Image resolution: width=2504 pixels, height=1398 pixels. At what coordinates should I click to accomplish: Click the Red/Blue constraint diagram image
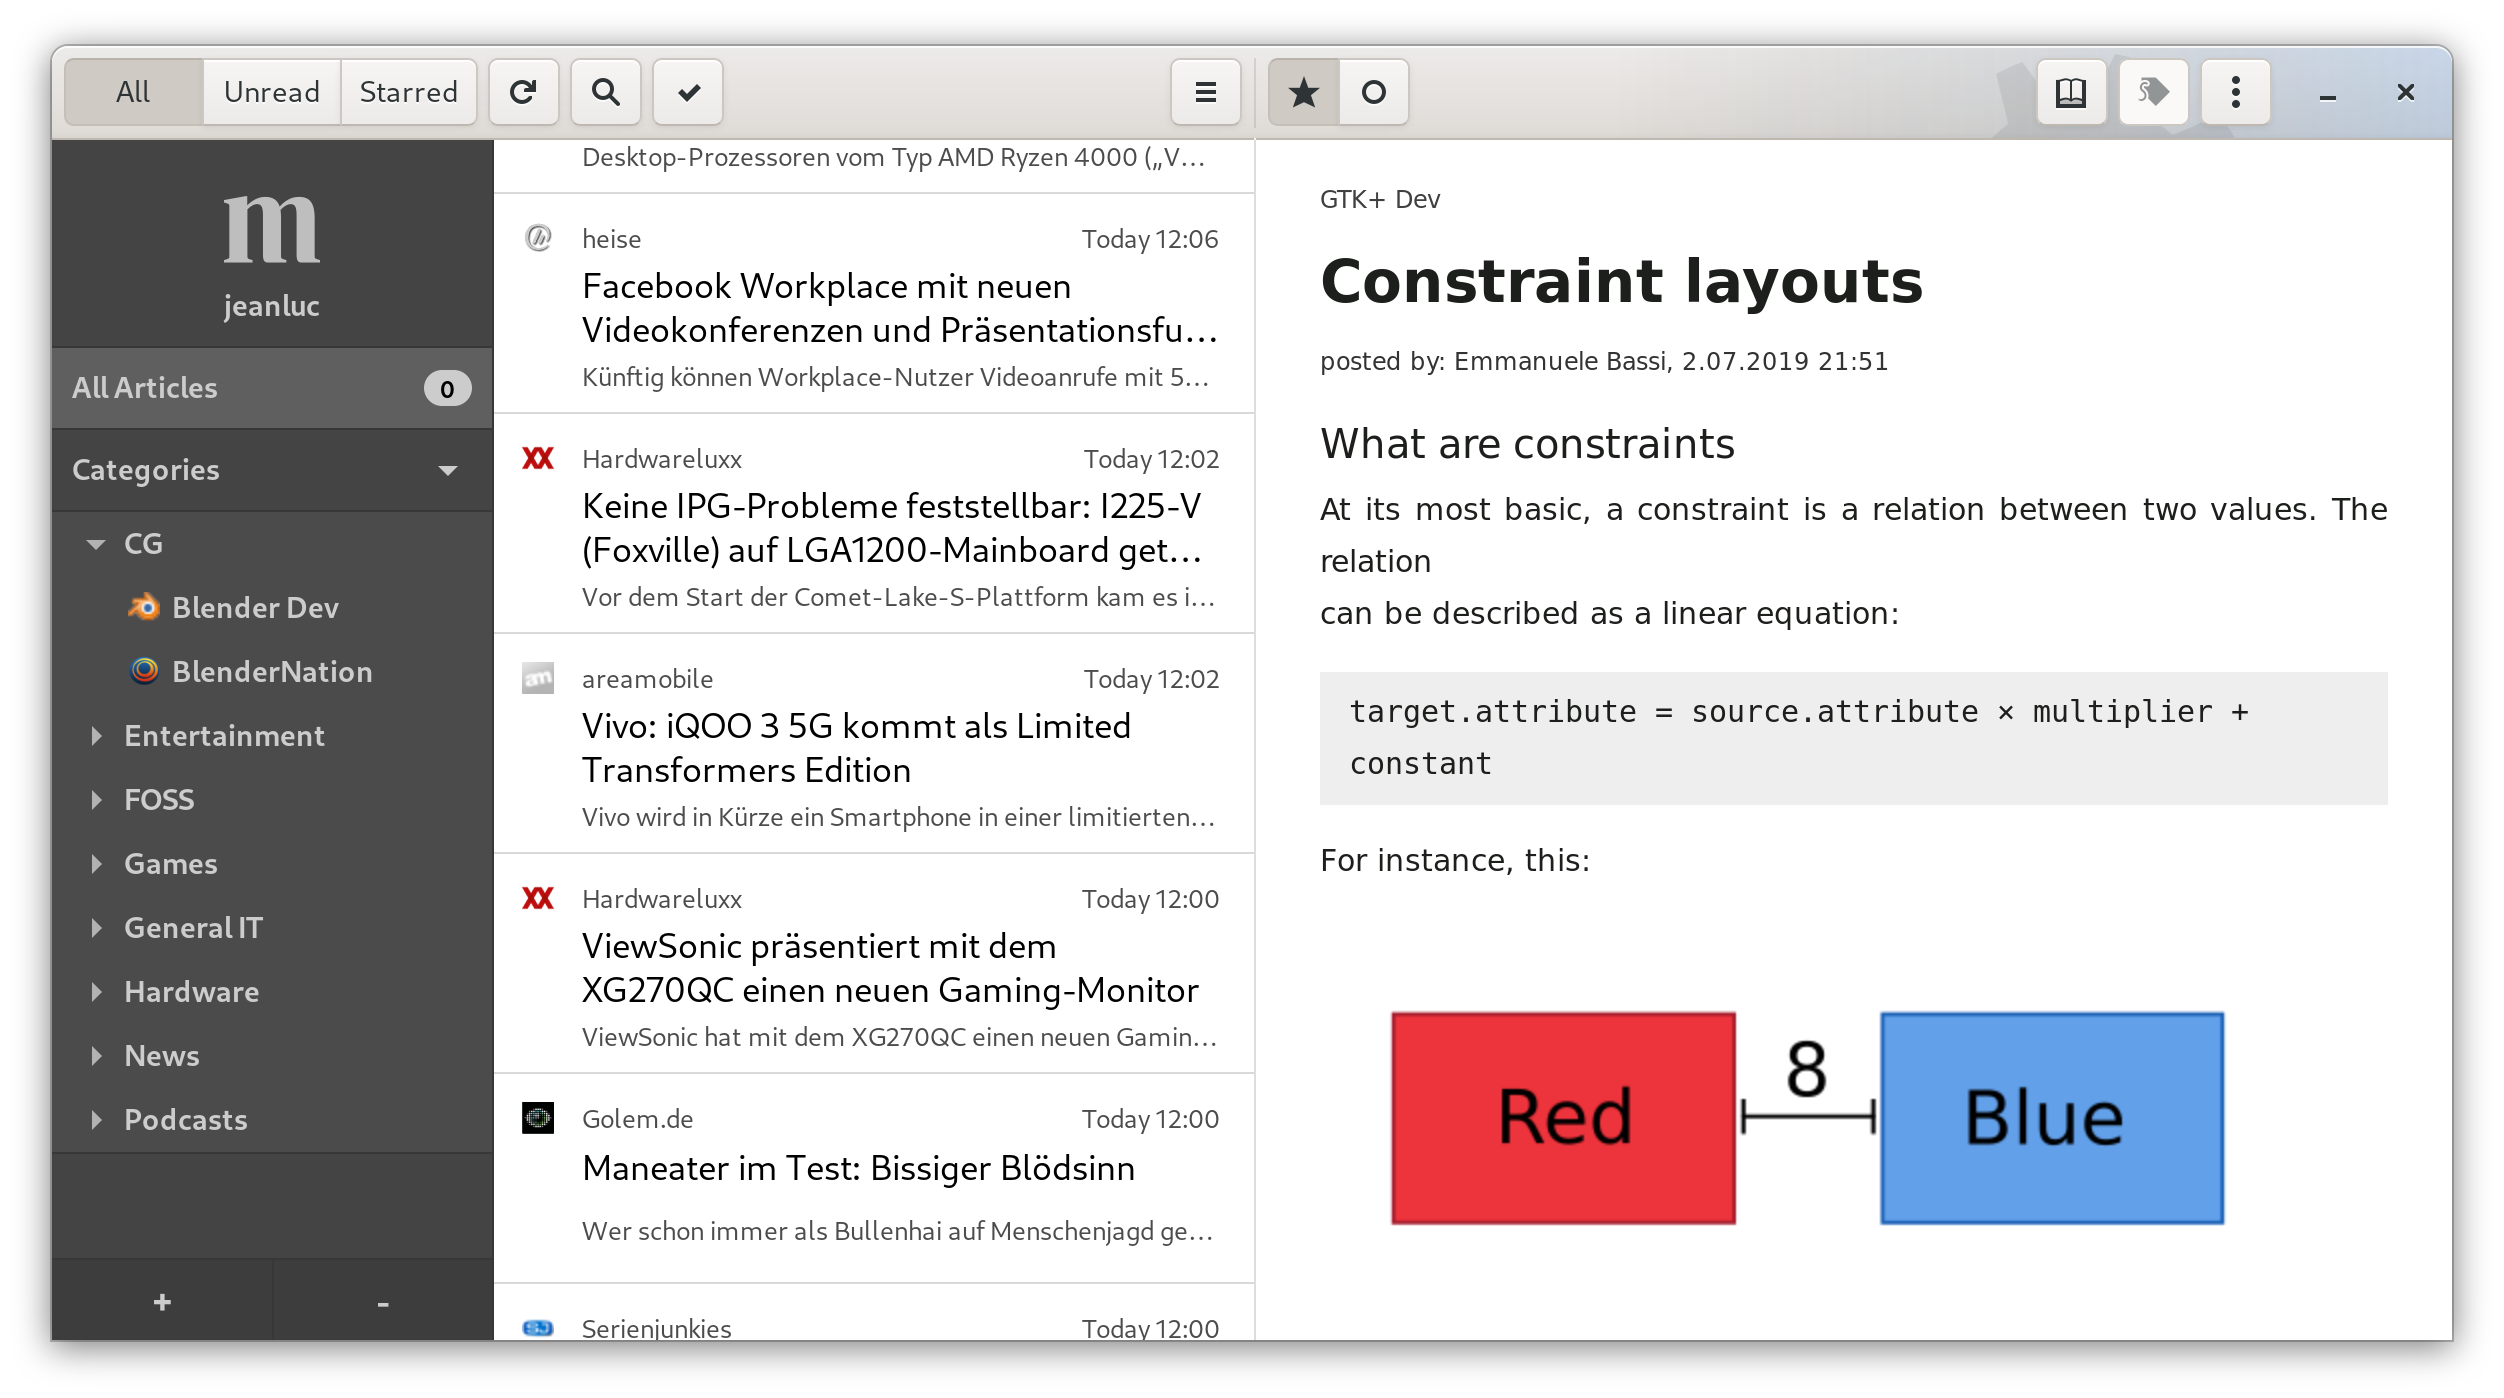[x=1807, y=1117]
